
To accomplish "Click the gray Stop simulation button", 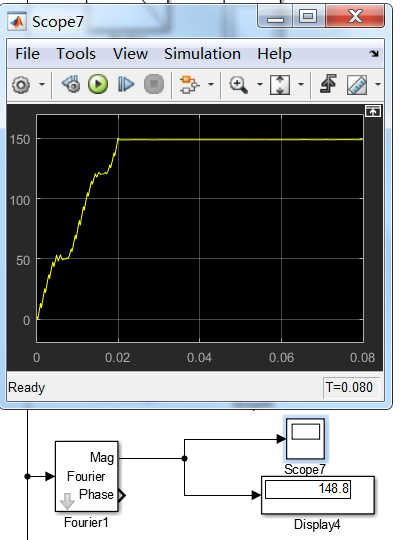I will click(154, 84).
